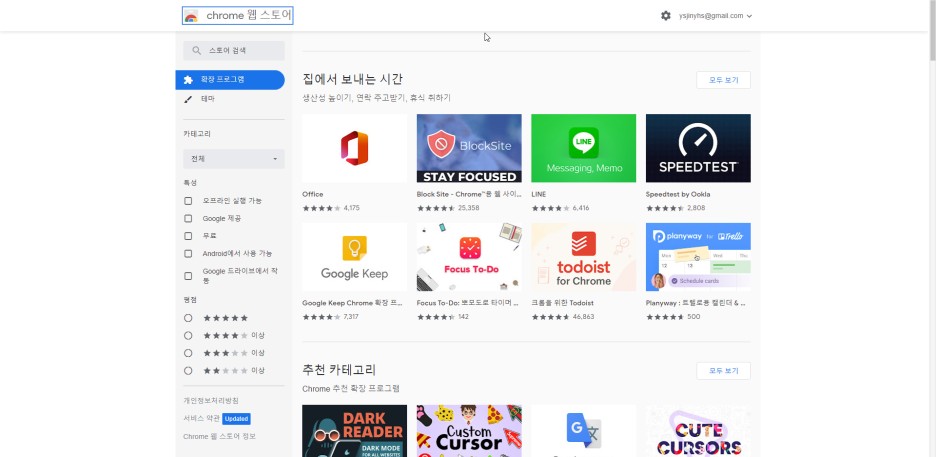The image size is (936, 457).
Task: Click the LINE star rating 6,416
Action: tap(561, 208)
